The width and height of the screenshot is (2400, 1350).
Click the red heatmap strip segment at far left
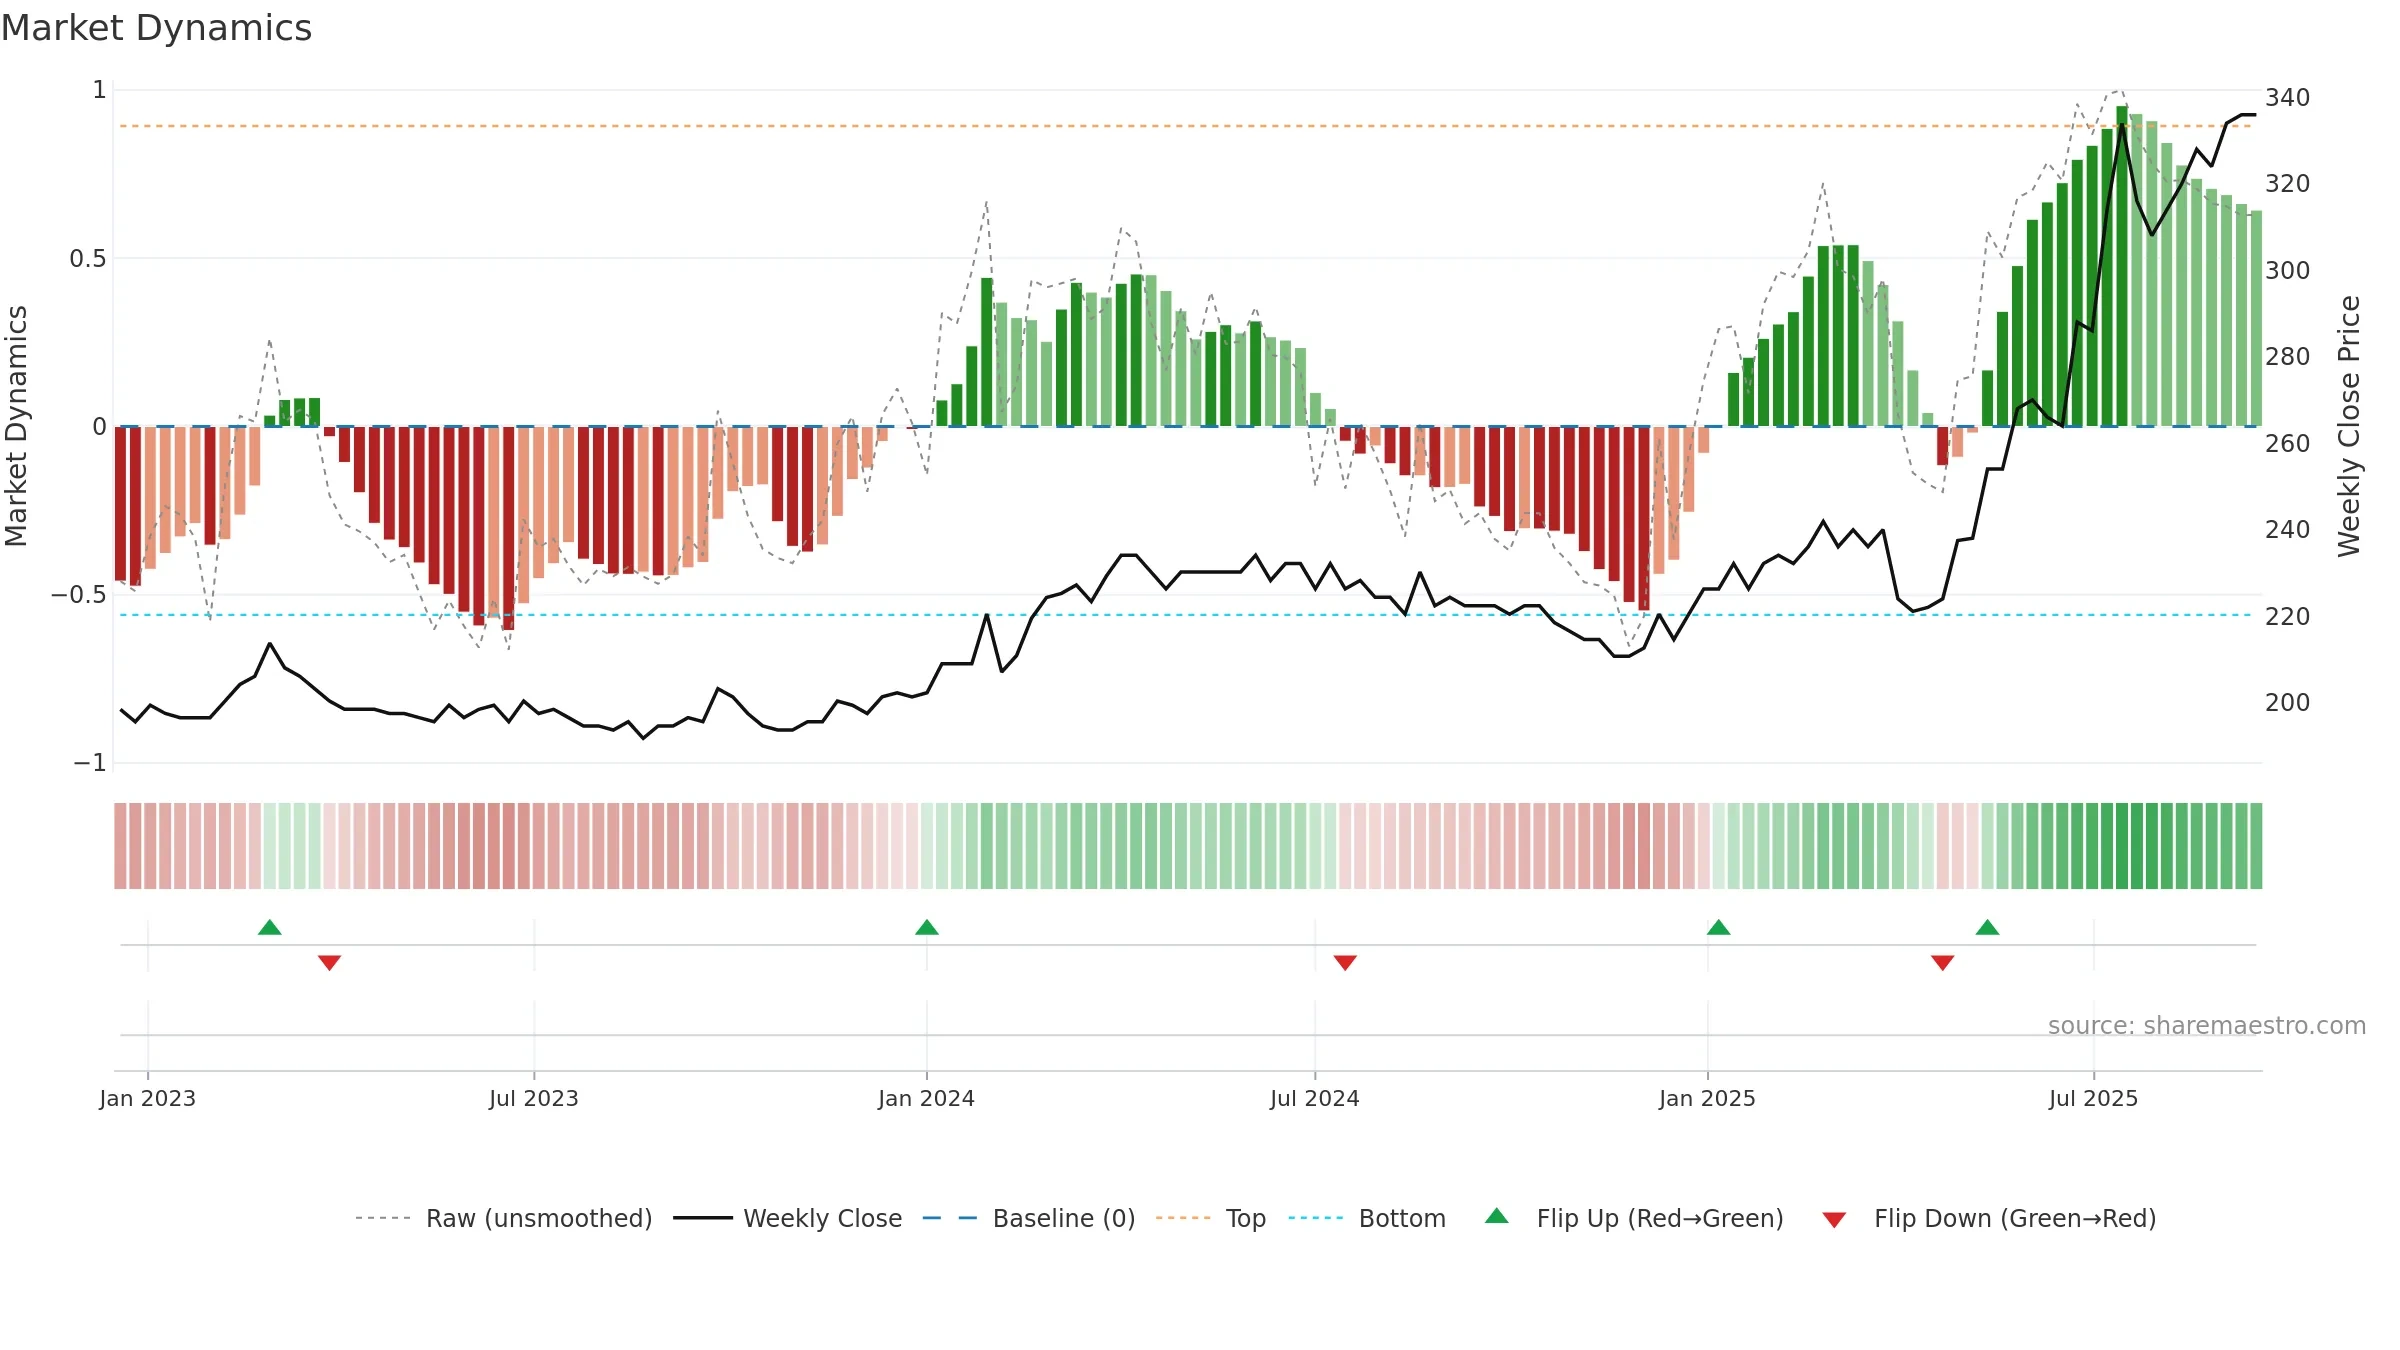click(120, 846)
